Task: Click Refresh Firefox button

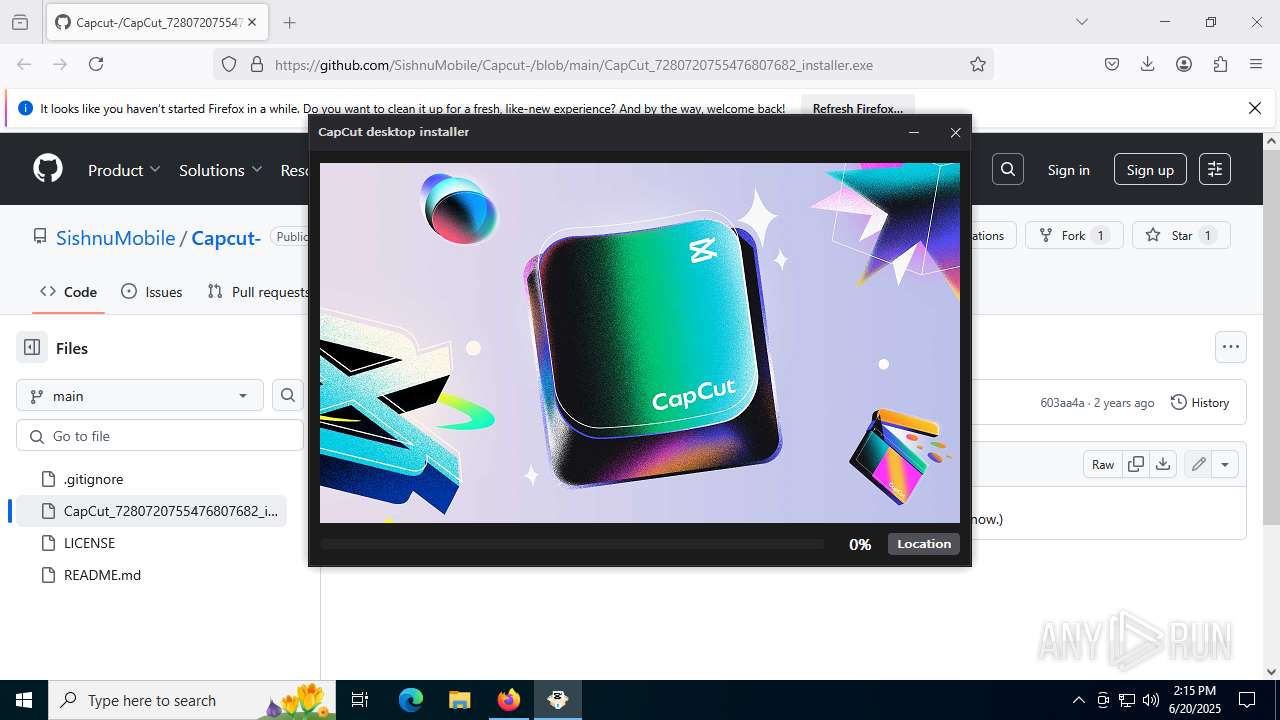Action: 857,108
